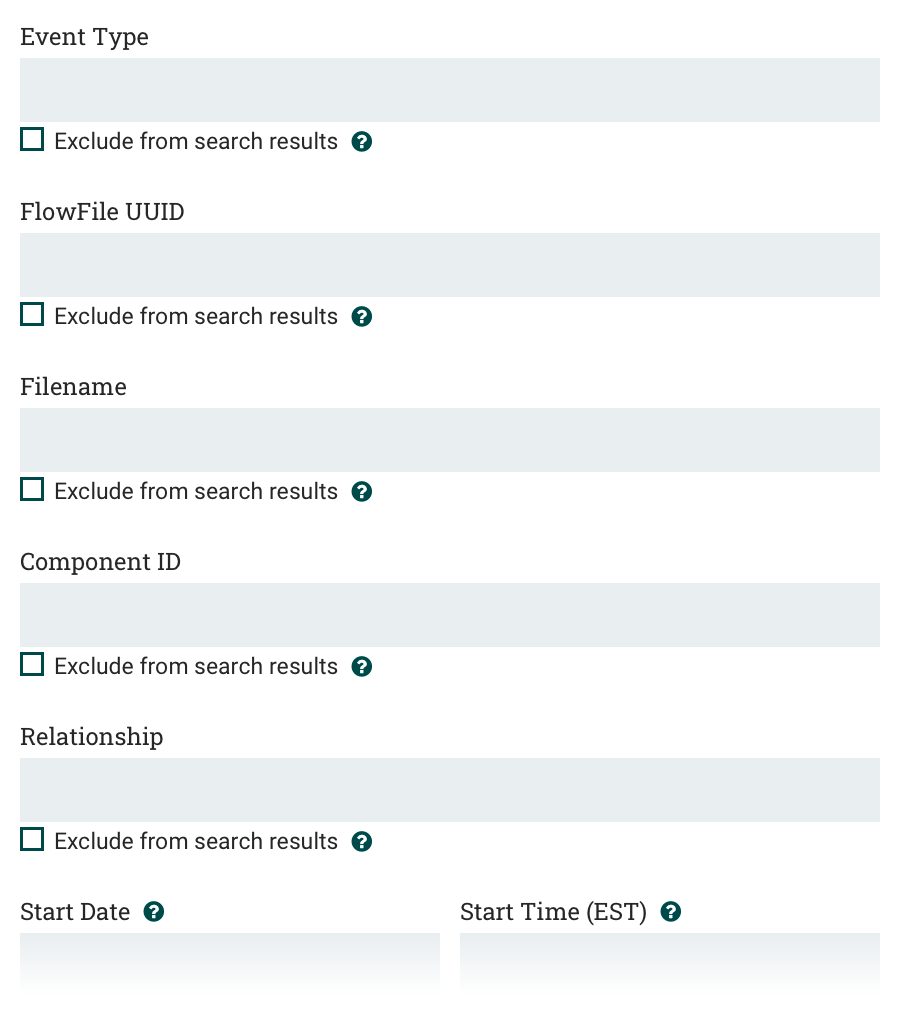This screenshot has width=900, height=1017.
Task: Open the Start Date help tooltip
Action: 154,911
